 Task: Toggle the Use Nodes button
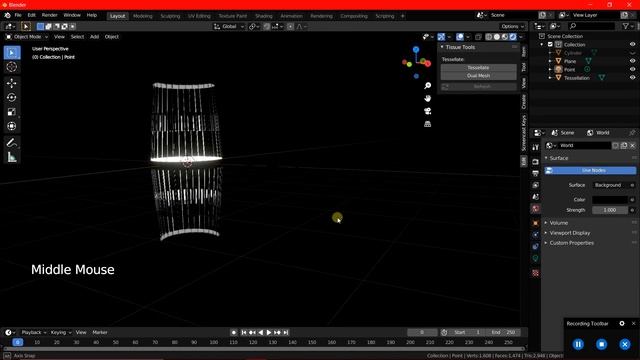(590, 170)
